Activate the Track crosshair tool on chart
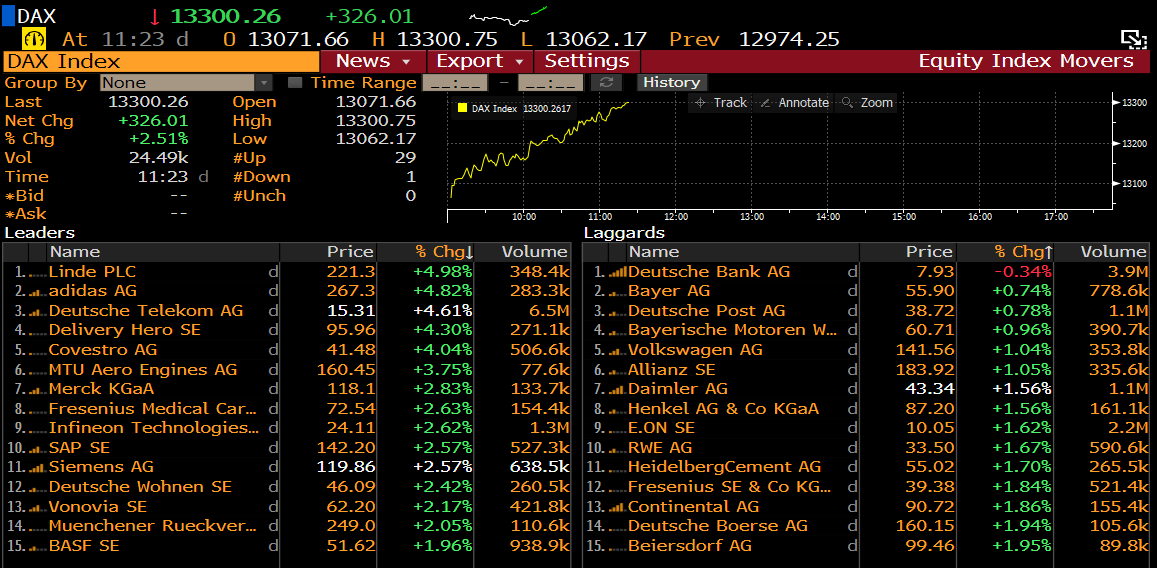1157x568 pixels. click(x=721, y=102)
